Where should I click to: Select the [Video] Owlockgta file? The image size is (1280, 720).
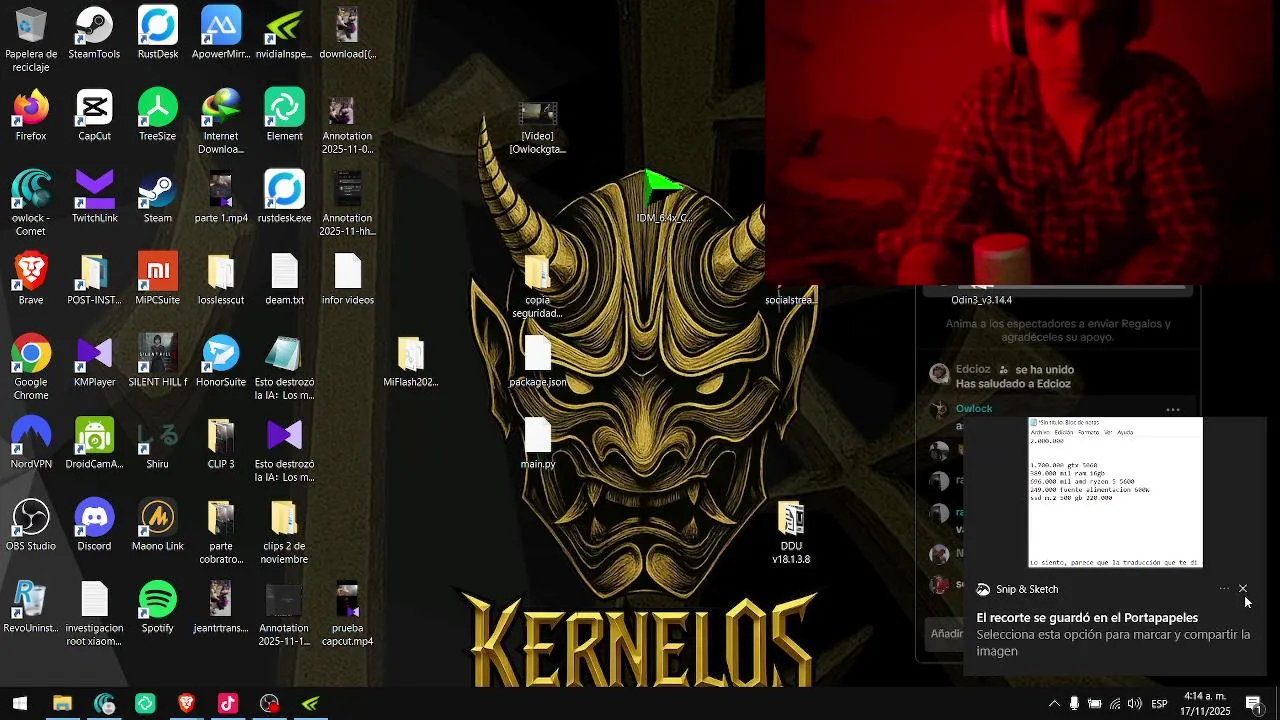point(538,128)
